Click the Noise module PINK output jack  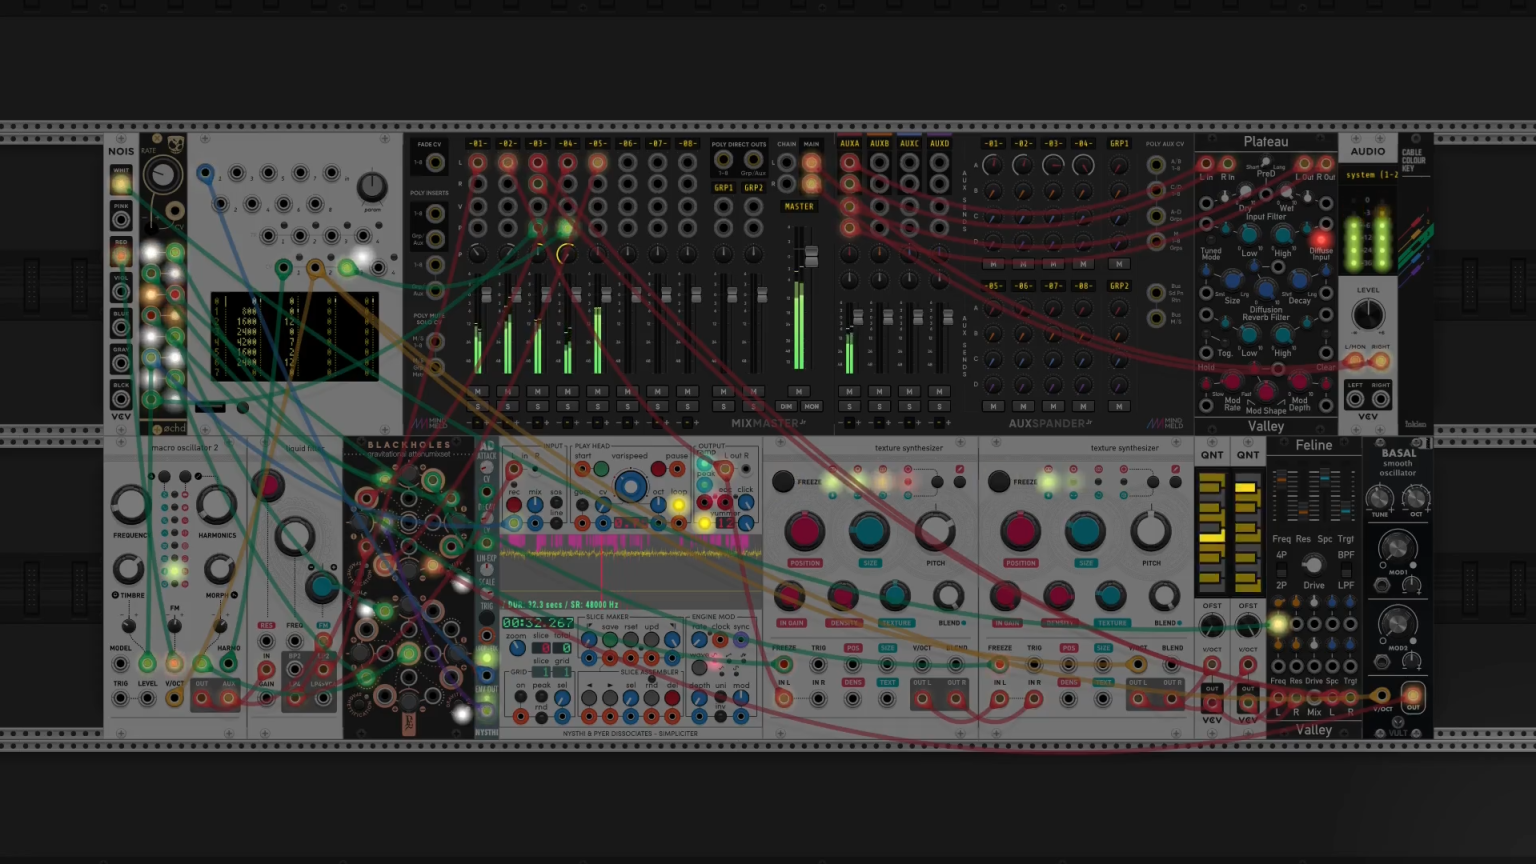pyautogui.click(x=121, y=219)
